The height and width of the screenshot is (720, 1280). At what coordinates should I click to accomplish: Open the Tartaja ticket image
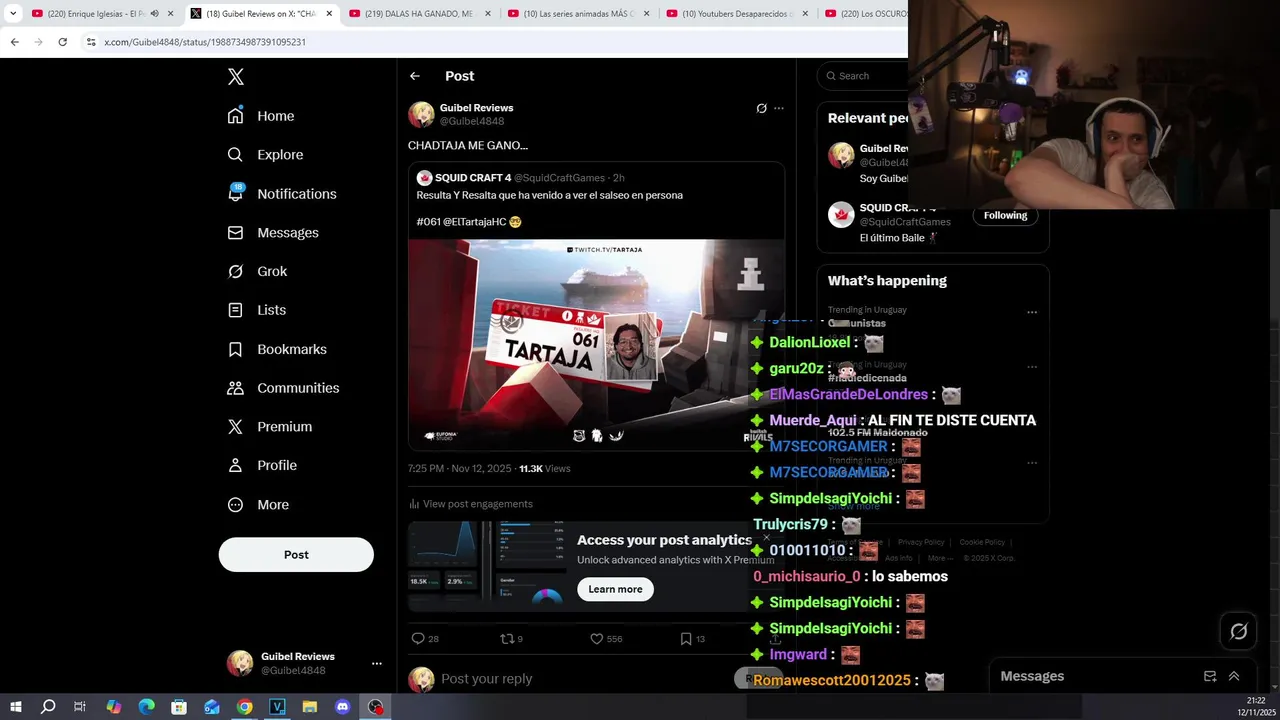[x=596, y=344]
